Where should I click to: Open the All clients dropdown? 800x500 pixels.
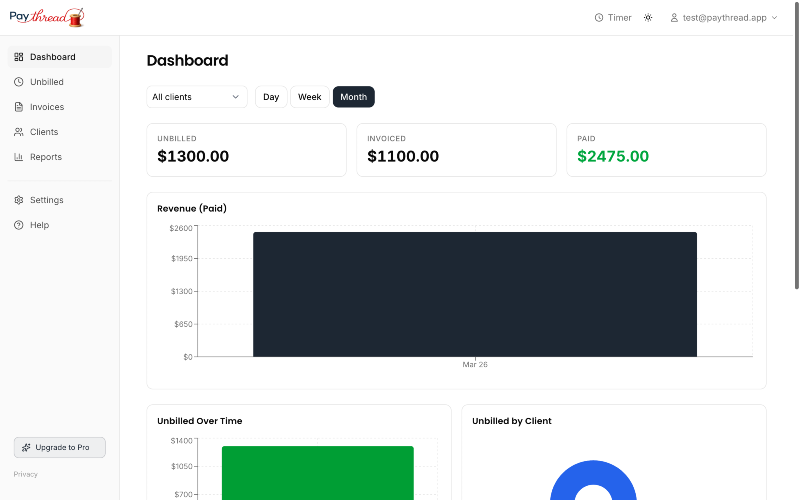click(197, 97)
